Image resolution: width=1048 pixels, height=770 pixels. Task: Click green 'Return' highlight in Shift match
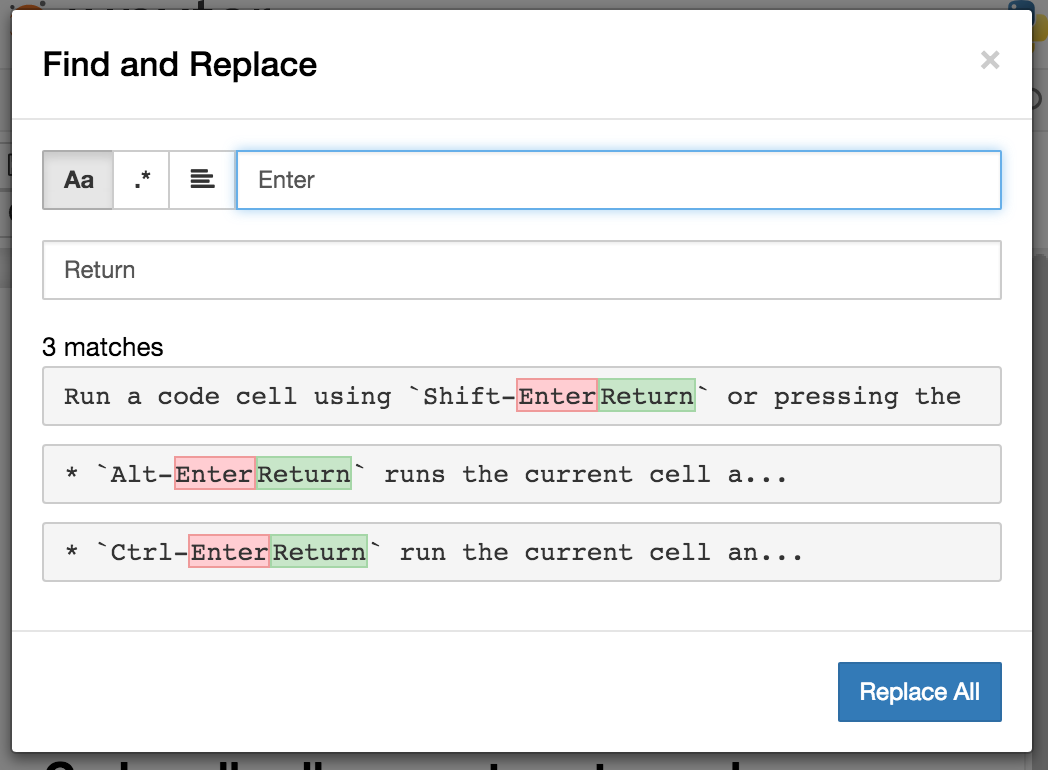[647, 396]
